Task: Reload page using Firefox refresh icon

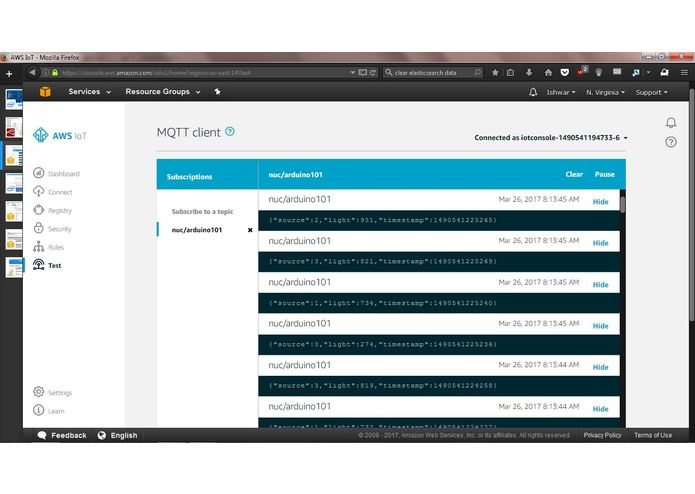Action: pos(373,72)
